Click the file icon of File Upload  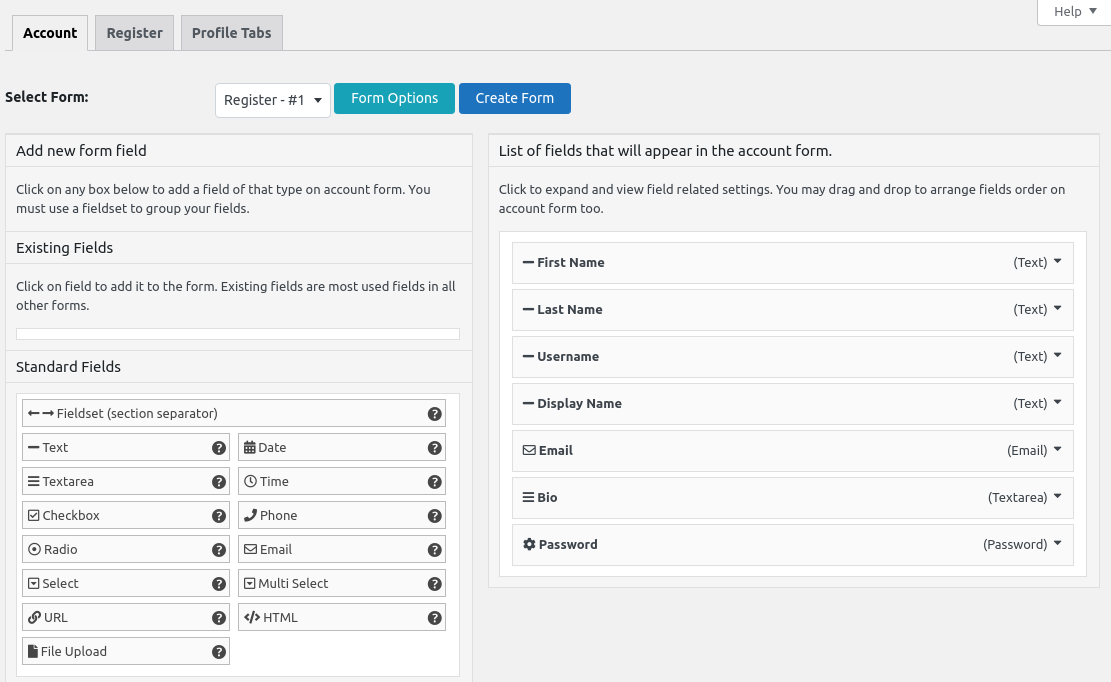pos(33,651)
